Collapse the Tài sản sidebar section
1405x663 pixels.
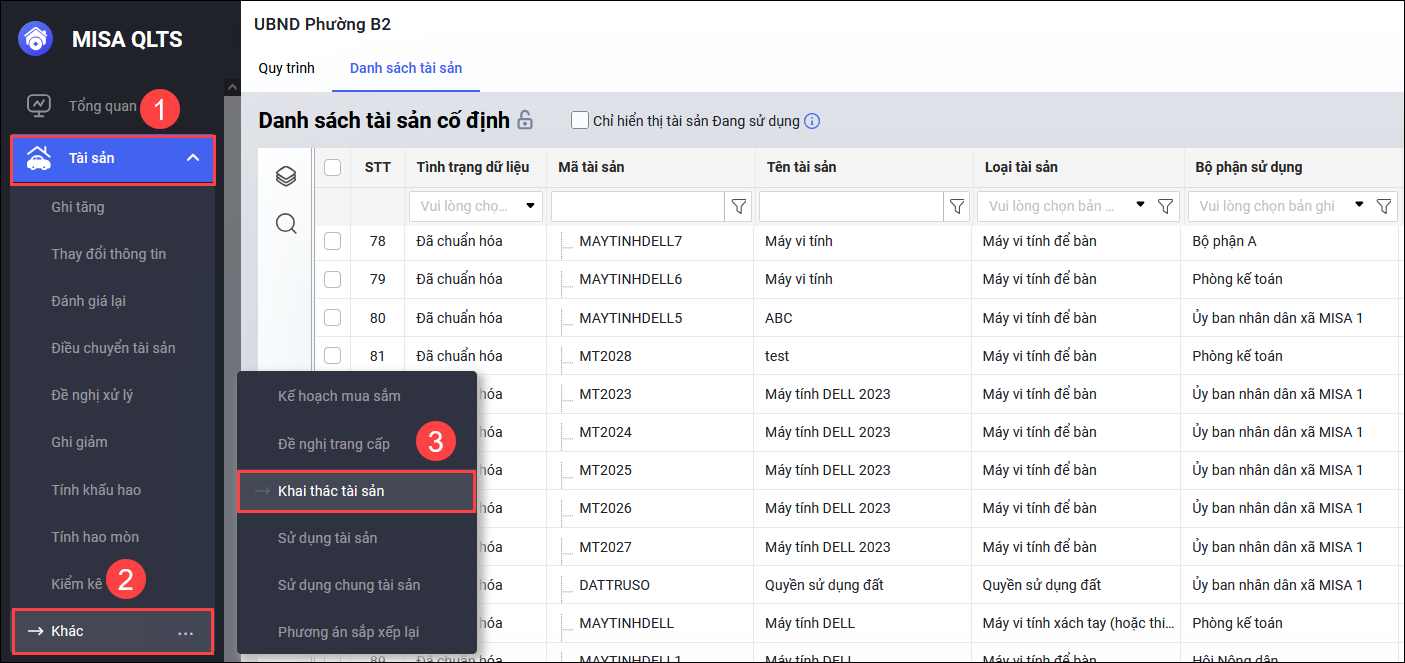tap(193, 158)
